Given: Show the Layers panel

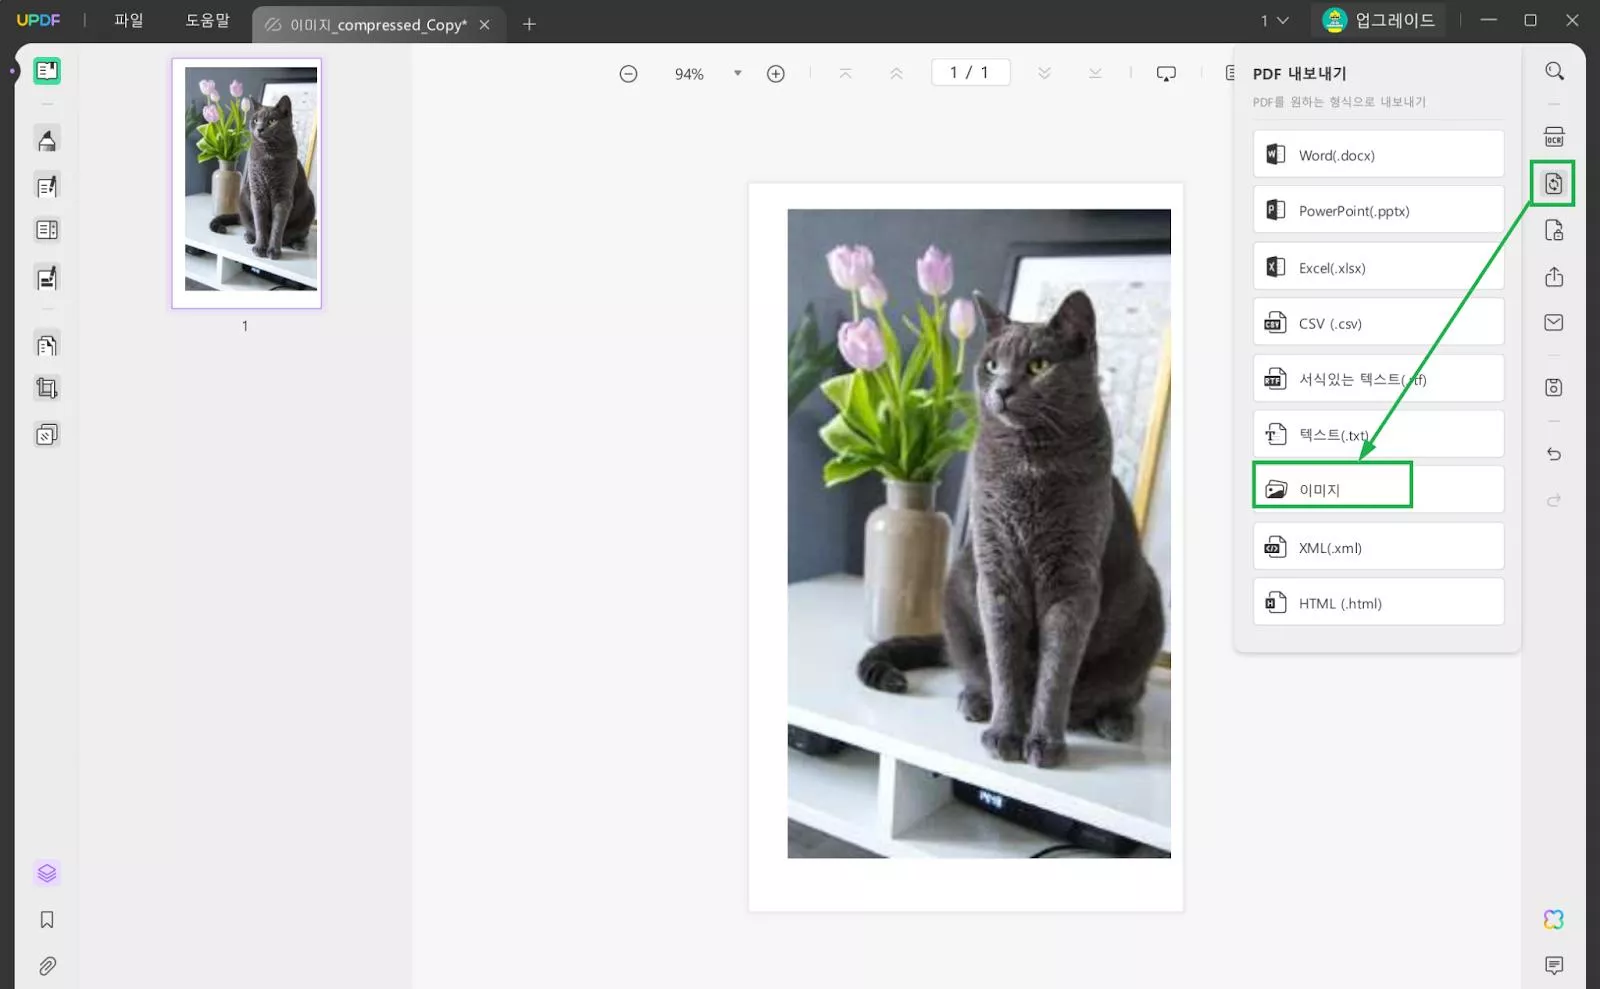Looking at the screenshot, I should 47,873.
